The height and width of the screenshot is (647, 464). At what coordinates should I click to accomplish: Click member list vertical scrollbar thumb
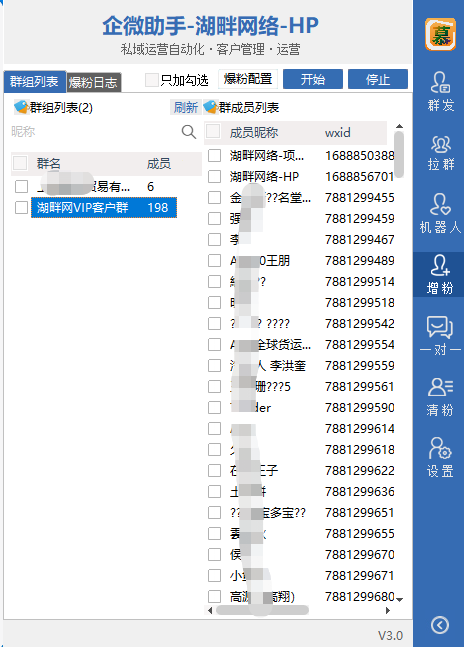pos(398,154)
